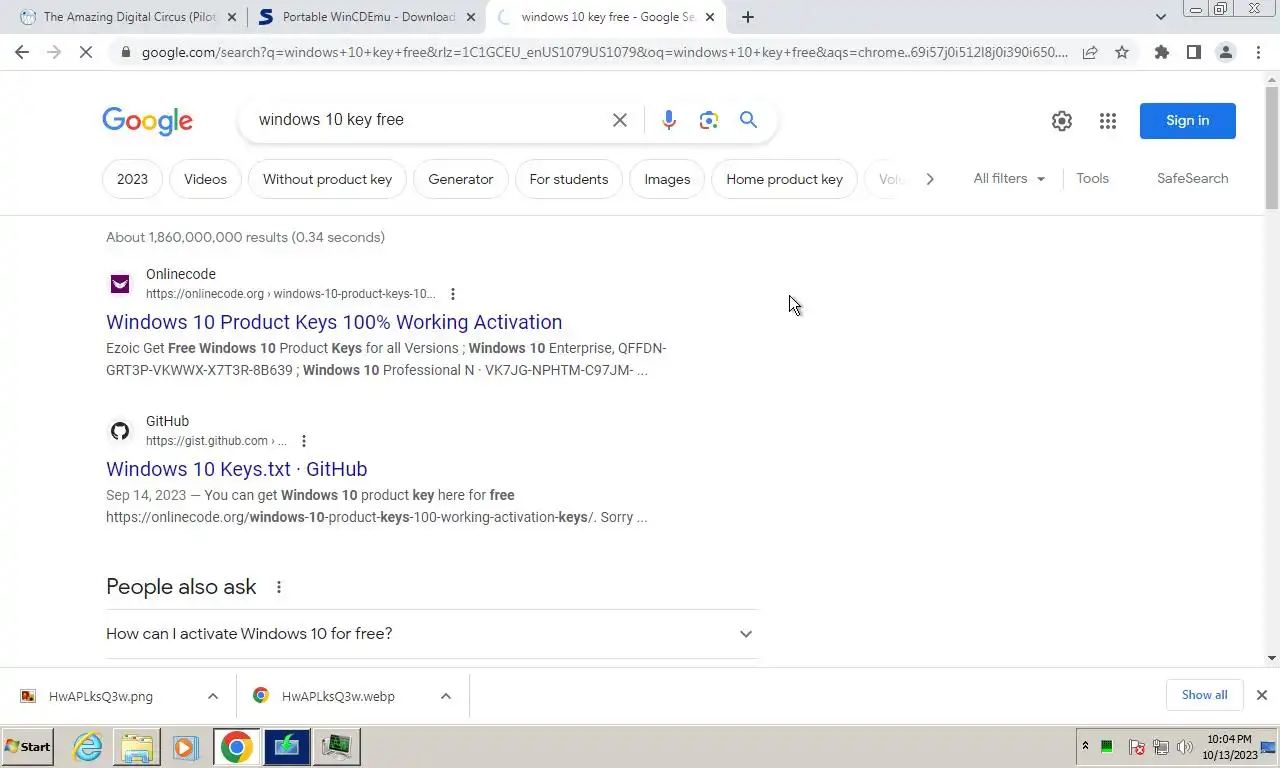Open the tab search dropdown arrow
Viewport: 1280px width, 768px height.
coord(1160,17)
